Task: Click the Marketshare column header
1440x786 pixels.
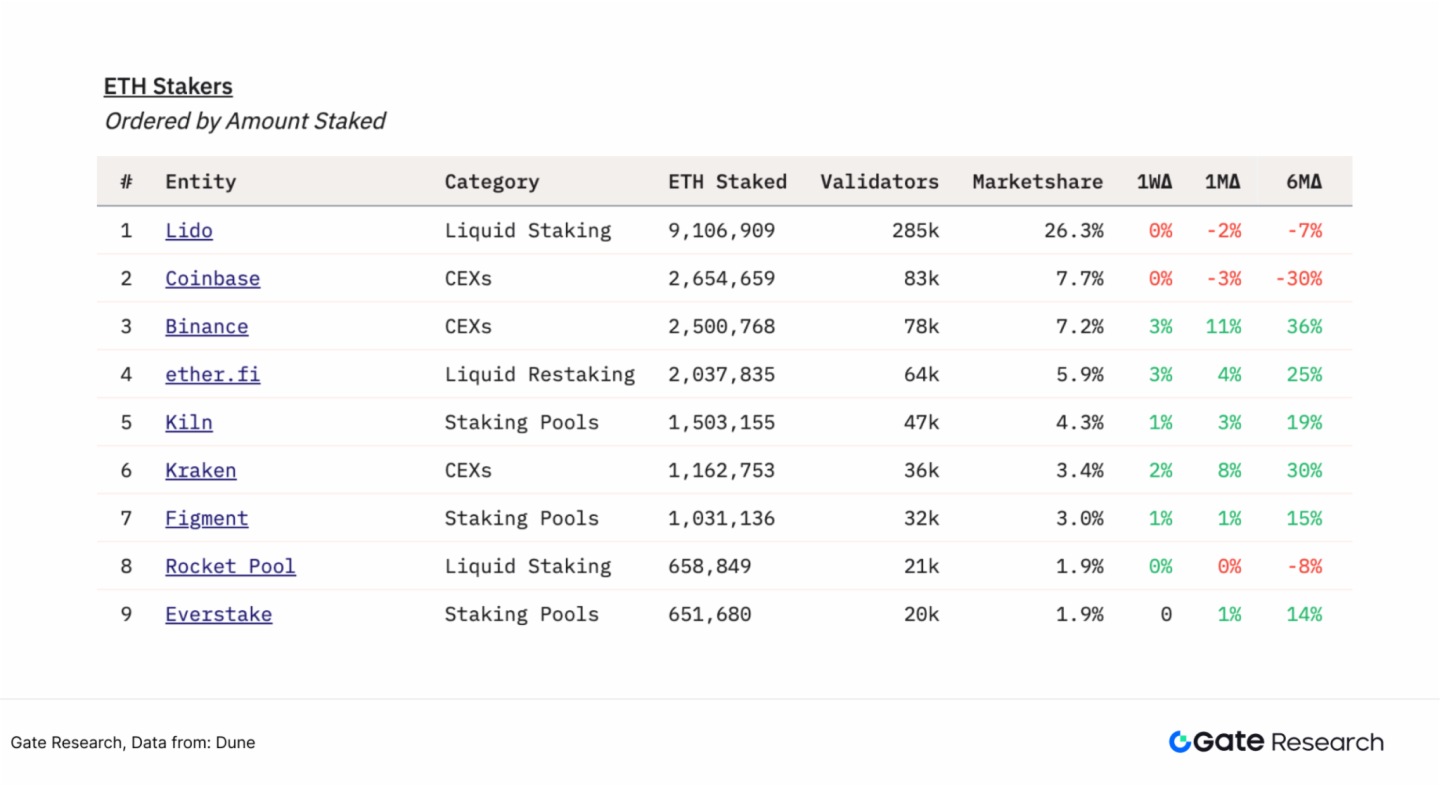Action: pos(1037,182)
